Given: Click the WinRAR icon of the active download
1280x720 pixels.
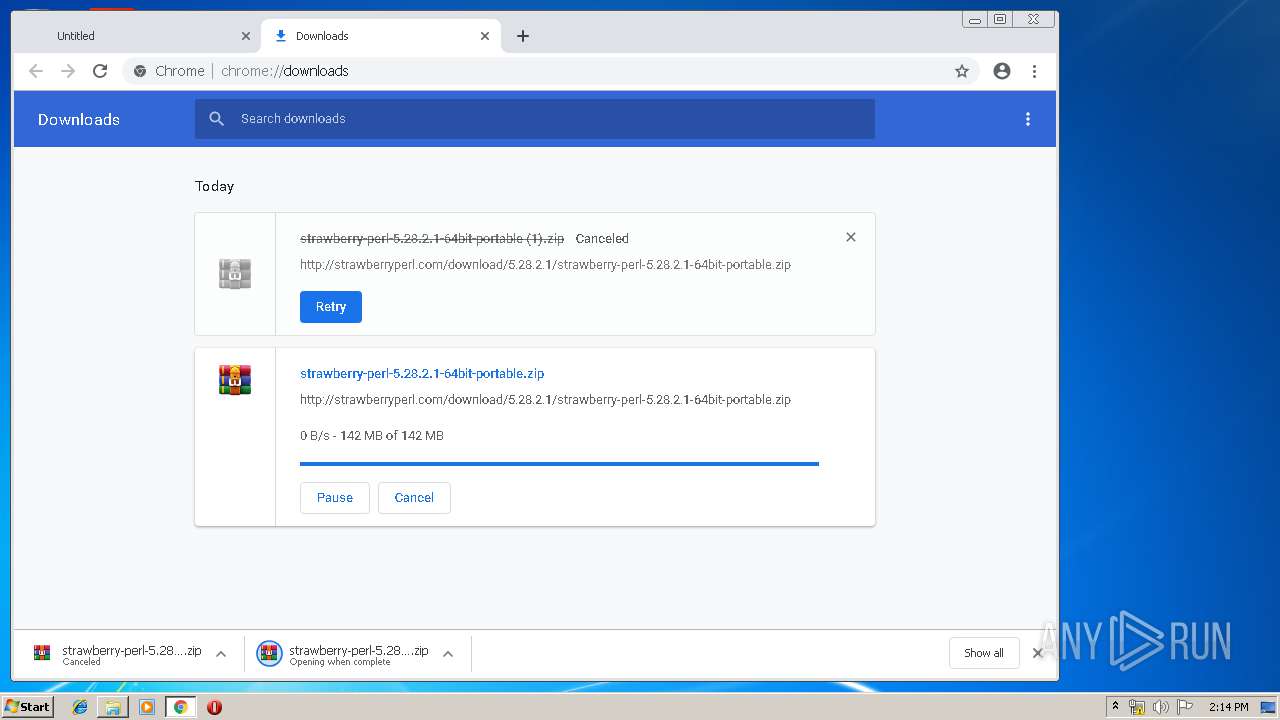Looking at the screenshot, I should 235,380.
